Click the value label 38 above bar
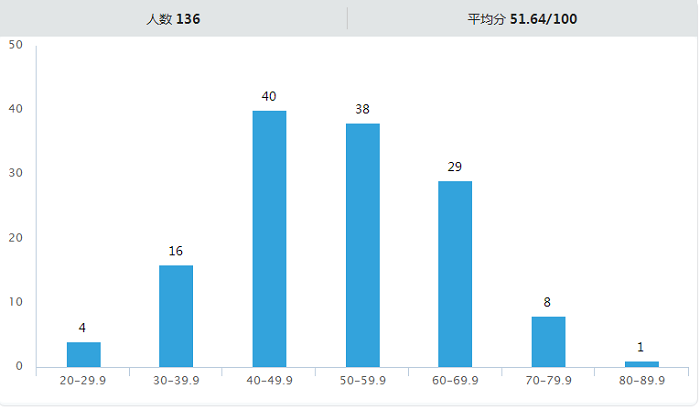The width and height of the screenshot is (700, 410). (x=362, y=109)
